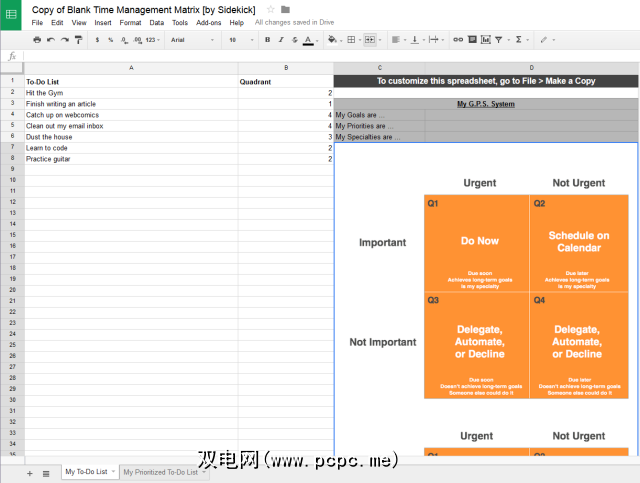This screenshot has width=640, height=483.
Task: Click the print icon in toolbar
Action: (x=37, y=40)
